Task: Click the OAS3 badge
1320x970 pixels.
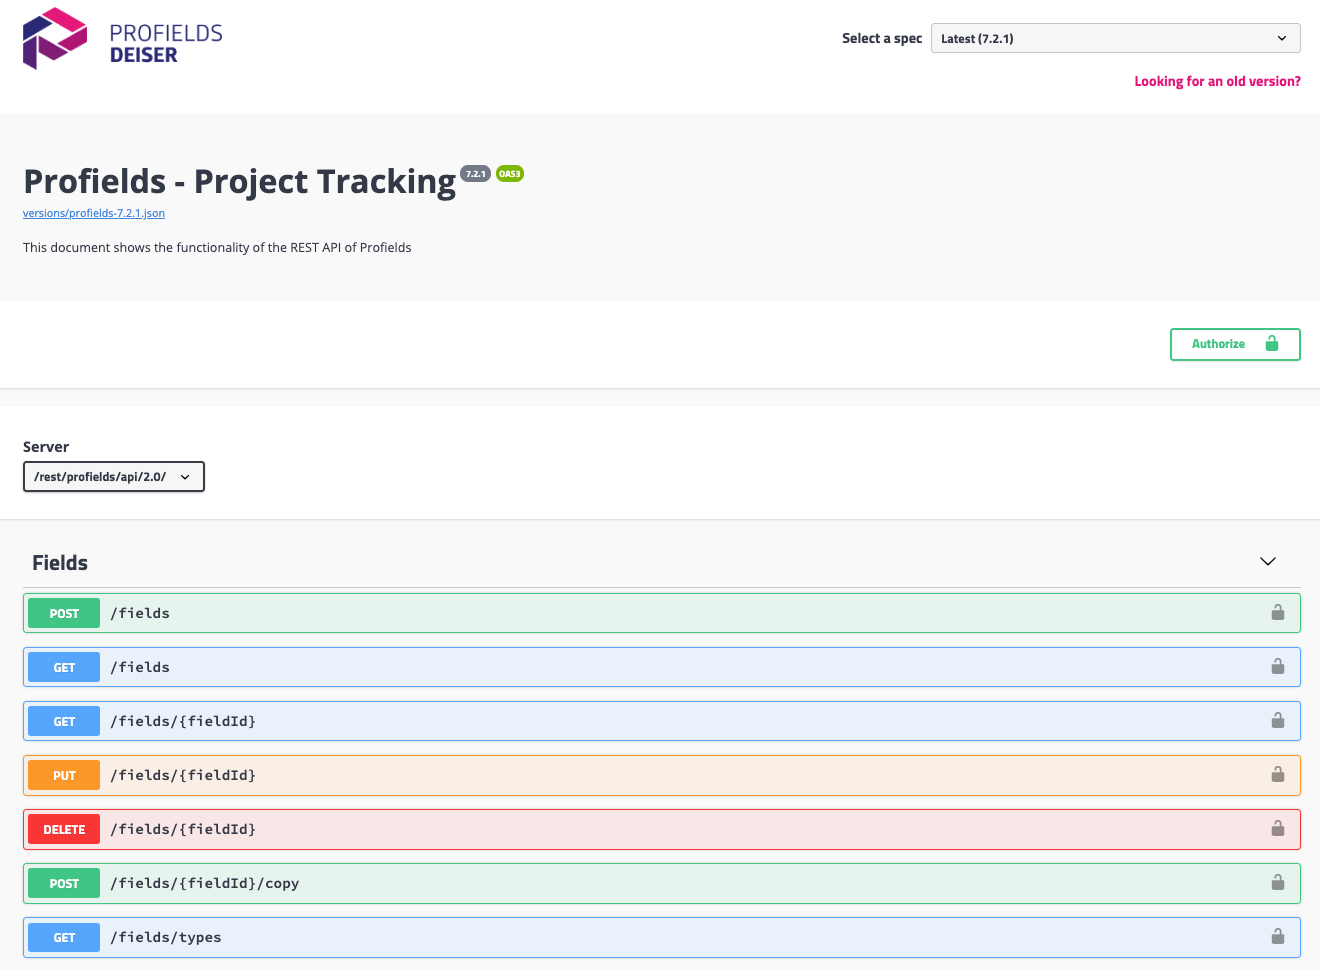Action: [510, 174]
